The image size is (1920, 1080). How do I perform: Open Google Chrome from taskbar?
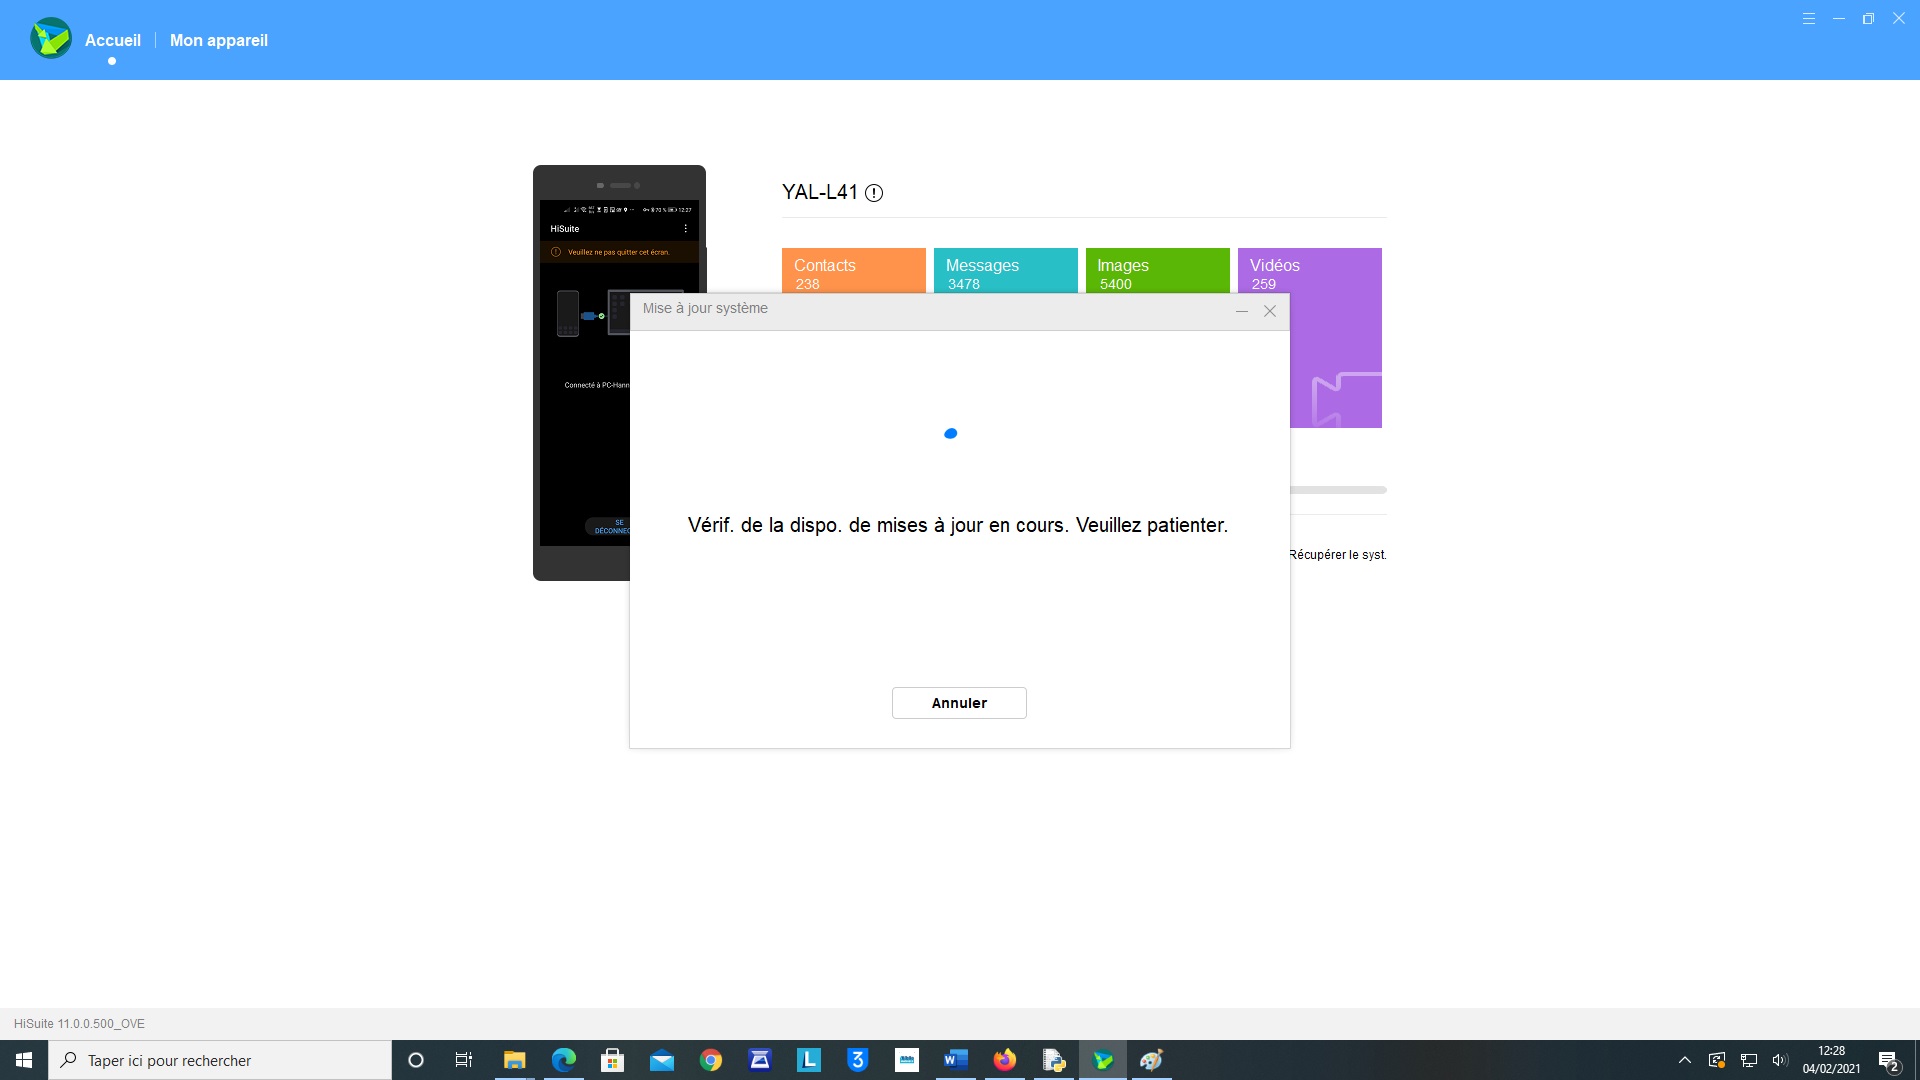click(711, 1060)
